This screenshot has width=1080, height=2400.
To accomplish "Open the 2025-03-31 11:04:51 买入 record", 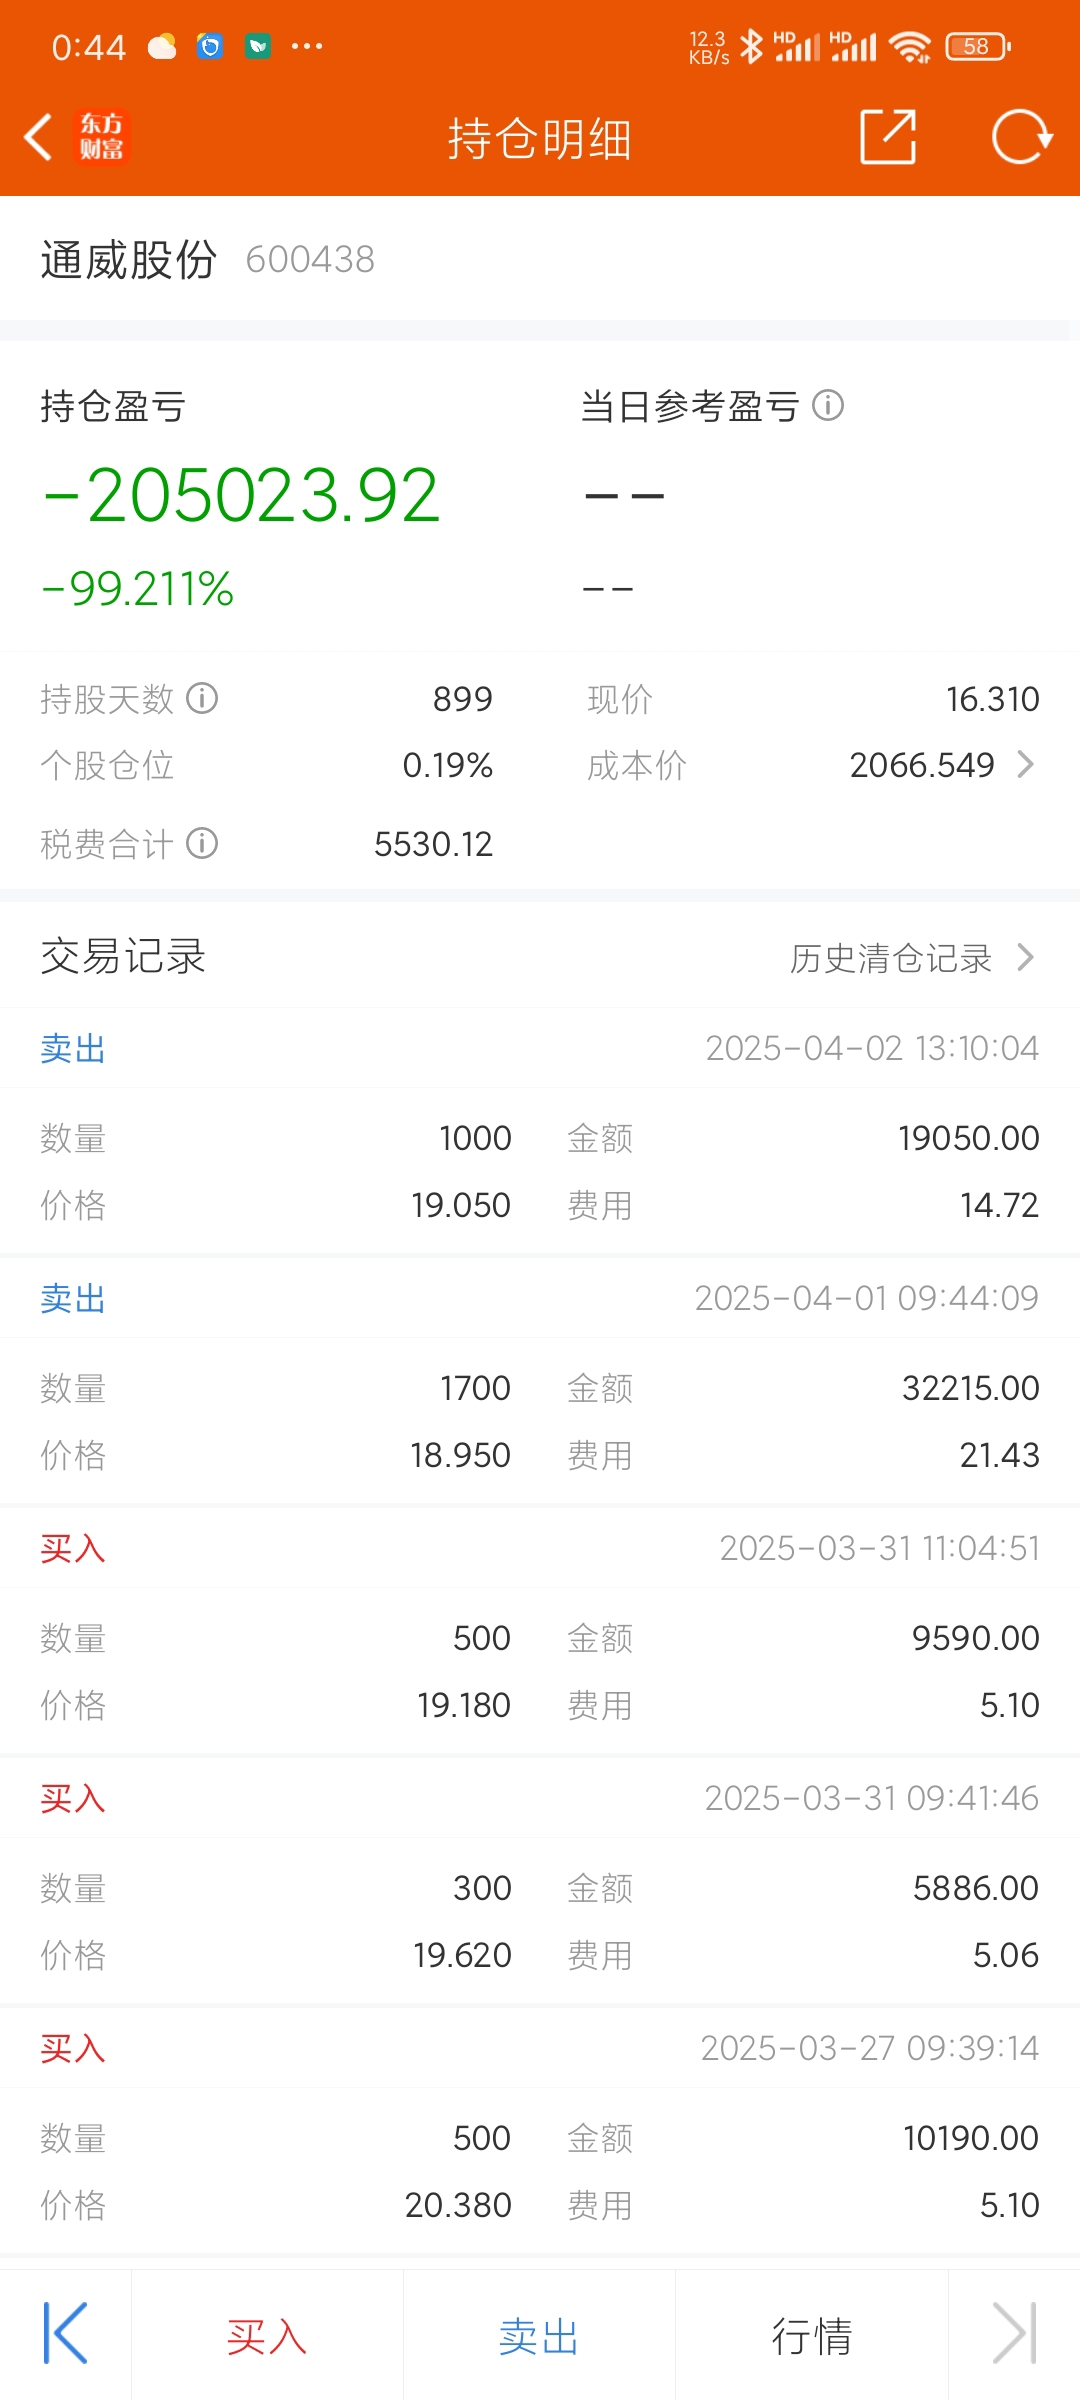I will [540, 1630].
